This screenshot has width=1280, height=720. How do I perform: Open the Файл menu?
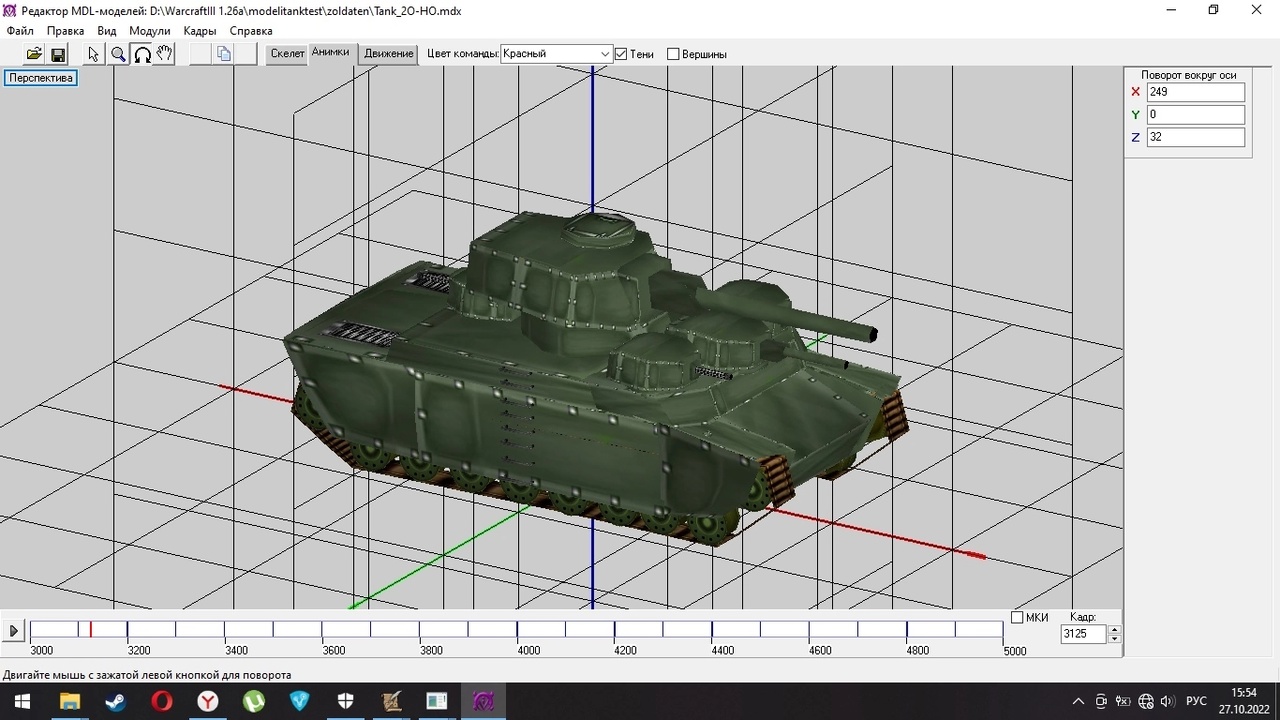[x=20, y=31]
